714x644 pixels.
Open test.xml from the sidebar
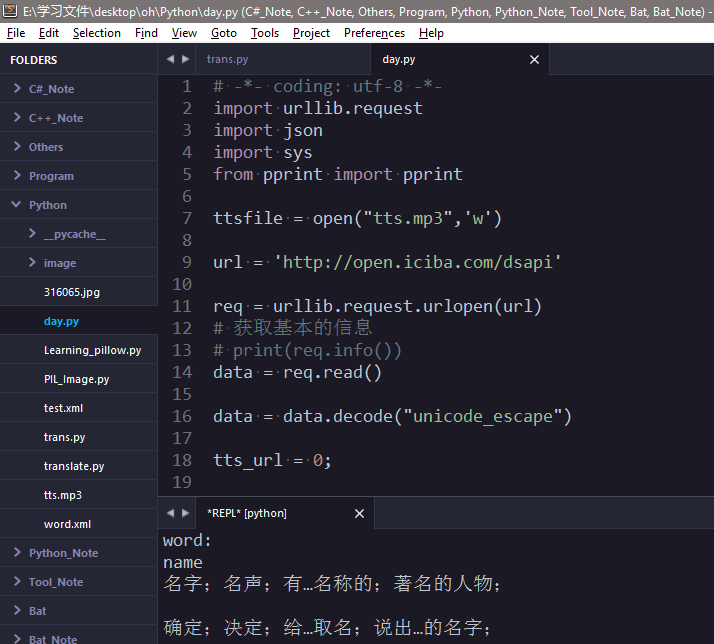pos(78,408)
